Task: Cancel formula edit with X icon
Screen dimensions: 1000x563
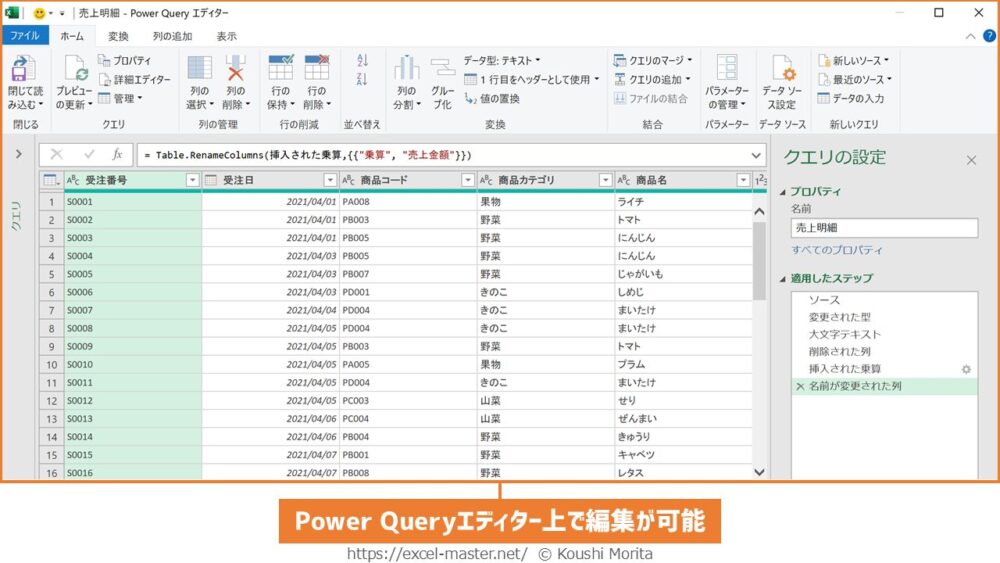Action: [x=57, y=155]
